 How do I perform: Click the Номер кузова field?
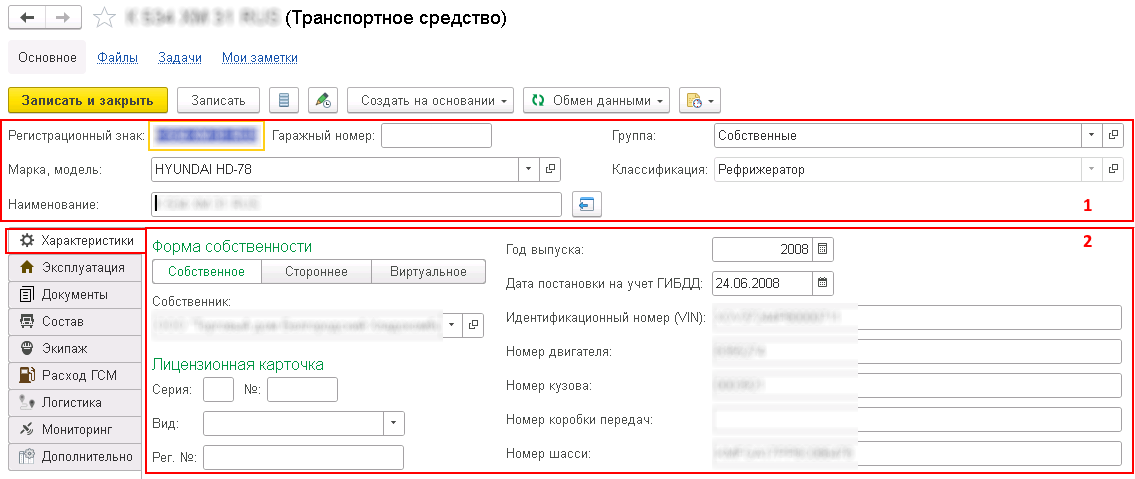pyautogui.click(x=917, y=386)
